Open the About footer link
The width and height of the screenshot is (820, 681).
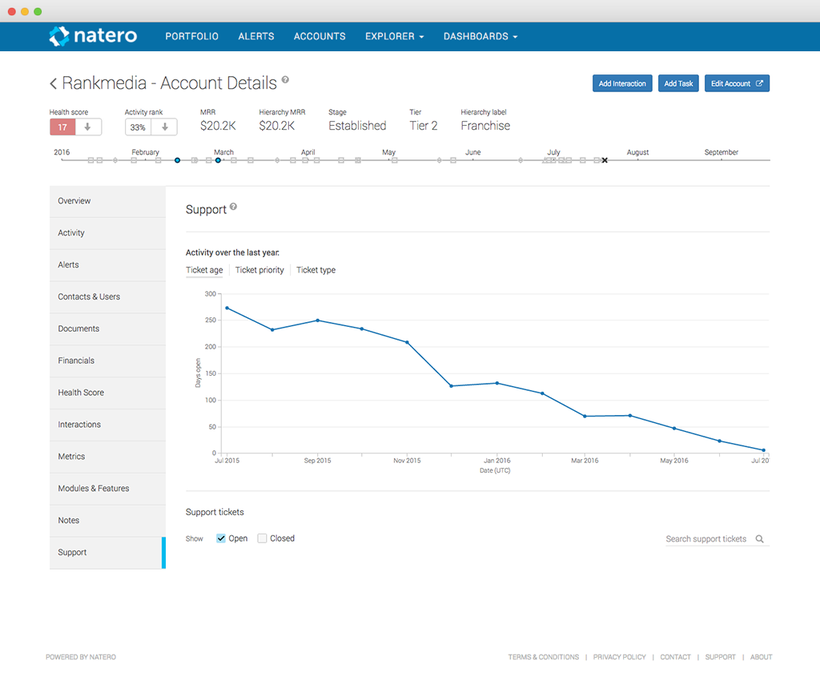point(761,657)
